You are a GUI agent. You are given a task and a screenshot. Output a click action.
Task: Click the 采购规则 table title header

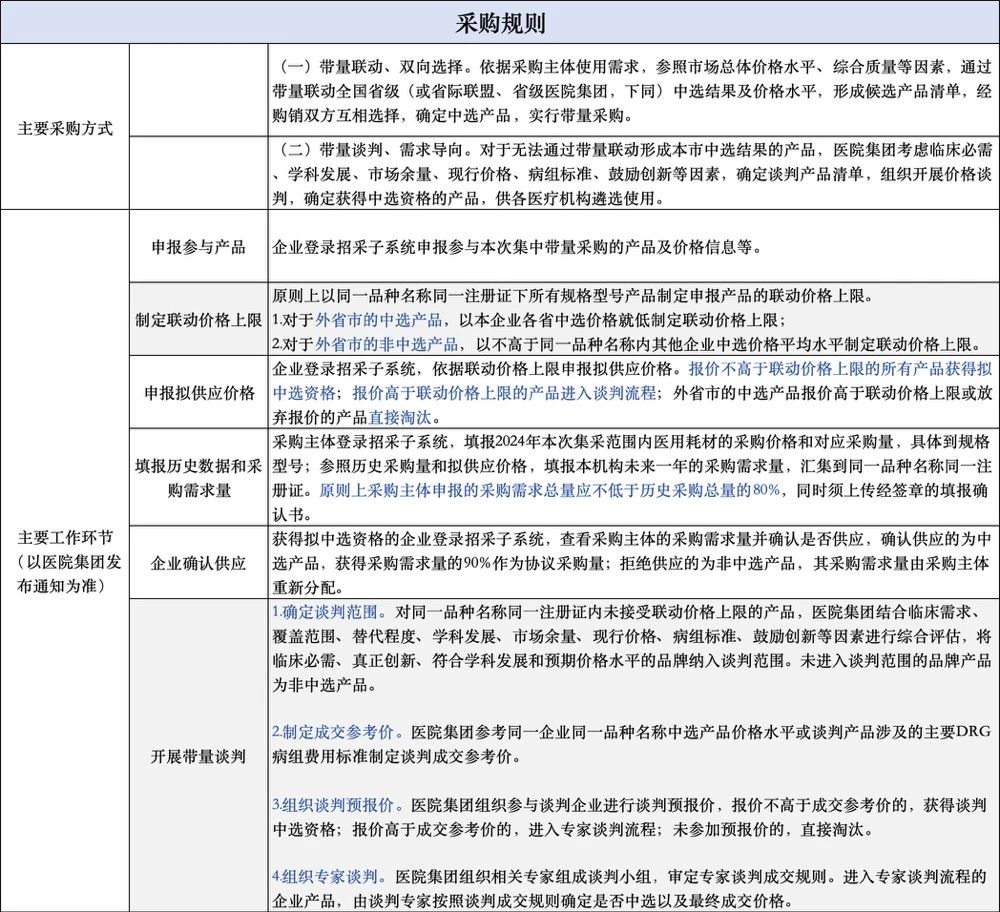tap(500, 21)
